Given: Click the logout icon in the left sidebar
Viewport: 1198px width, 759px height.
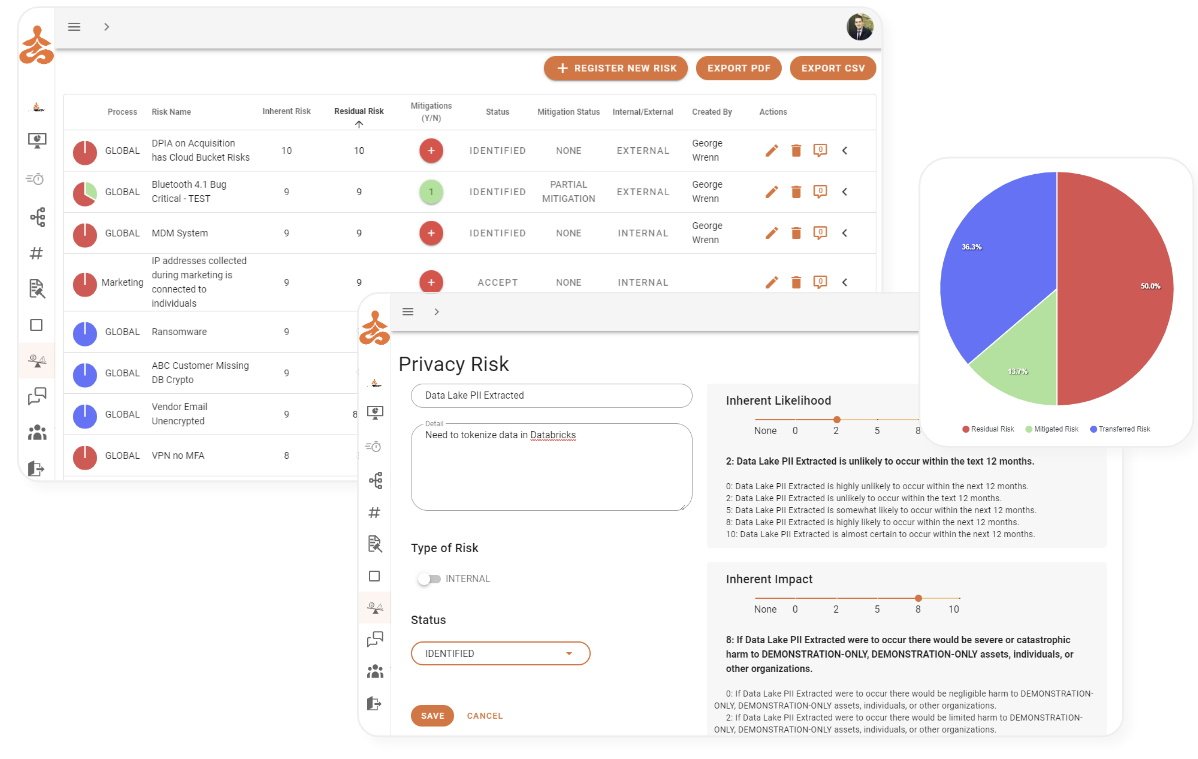Looking at the screenshot, I should tap(37, 468).
